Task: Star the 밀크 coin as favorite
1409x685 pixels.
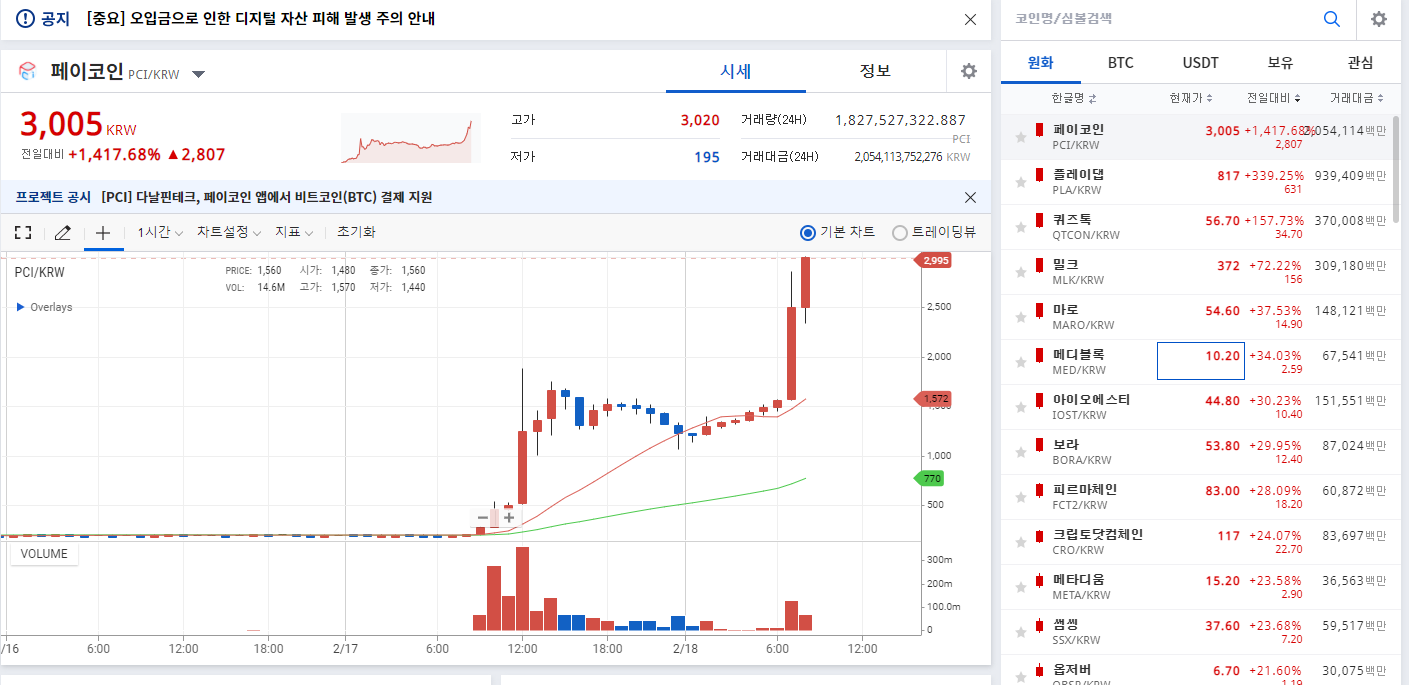Action: coord(1020,272)
